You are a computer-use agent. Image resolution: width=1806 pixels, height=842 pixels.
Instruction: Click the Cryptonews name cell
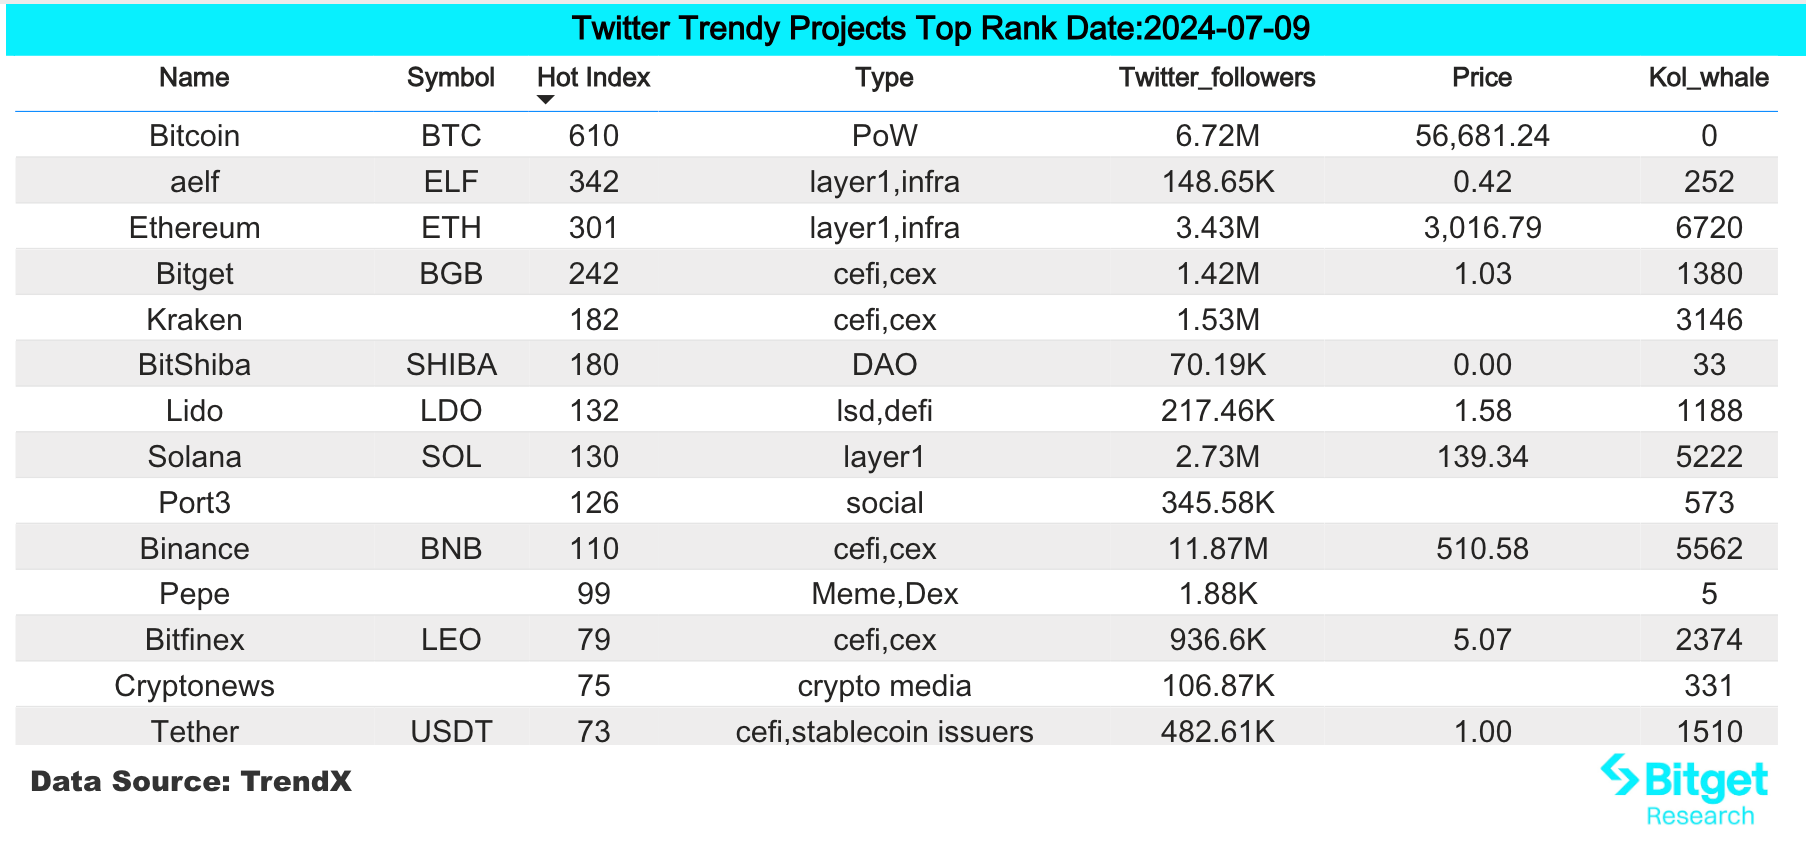pyautogui.click(x=194, y=686)
